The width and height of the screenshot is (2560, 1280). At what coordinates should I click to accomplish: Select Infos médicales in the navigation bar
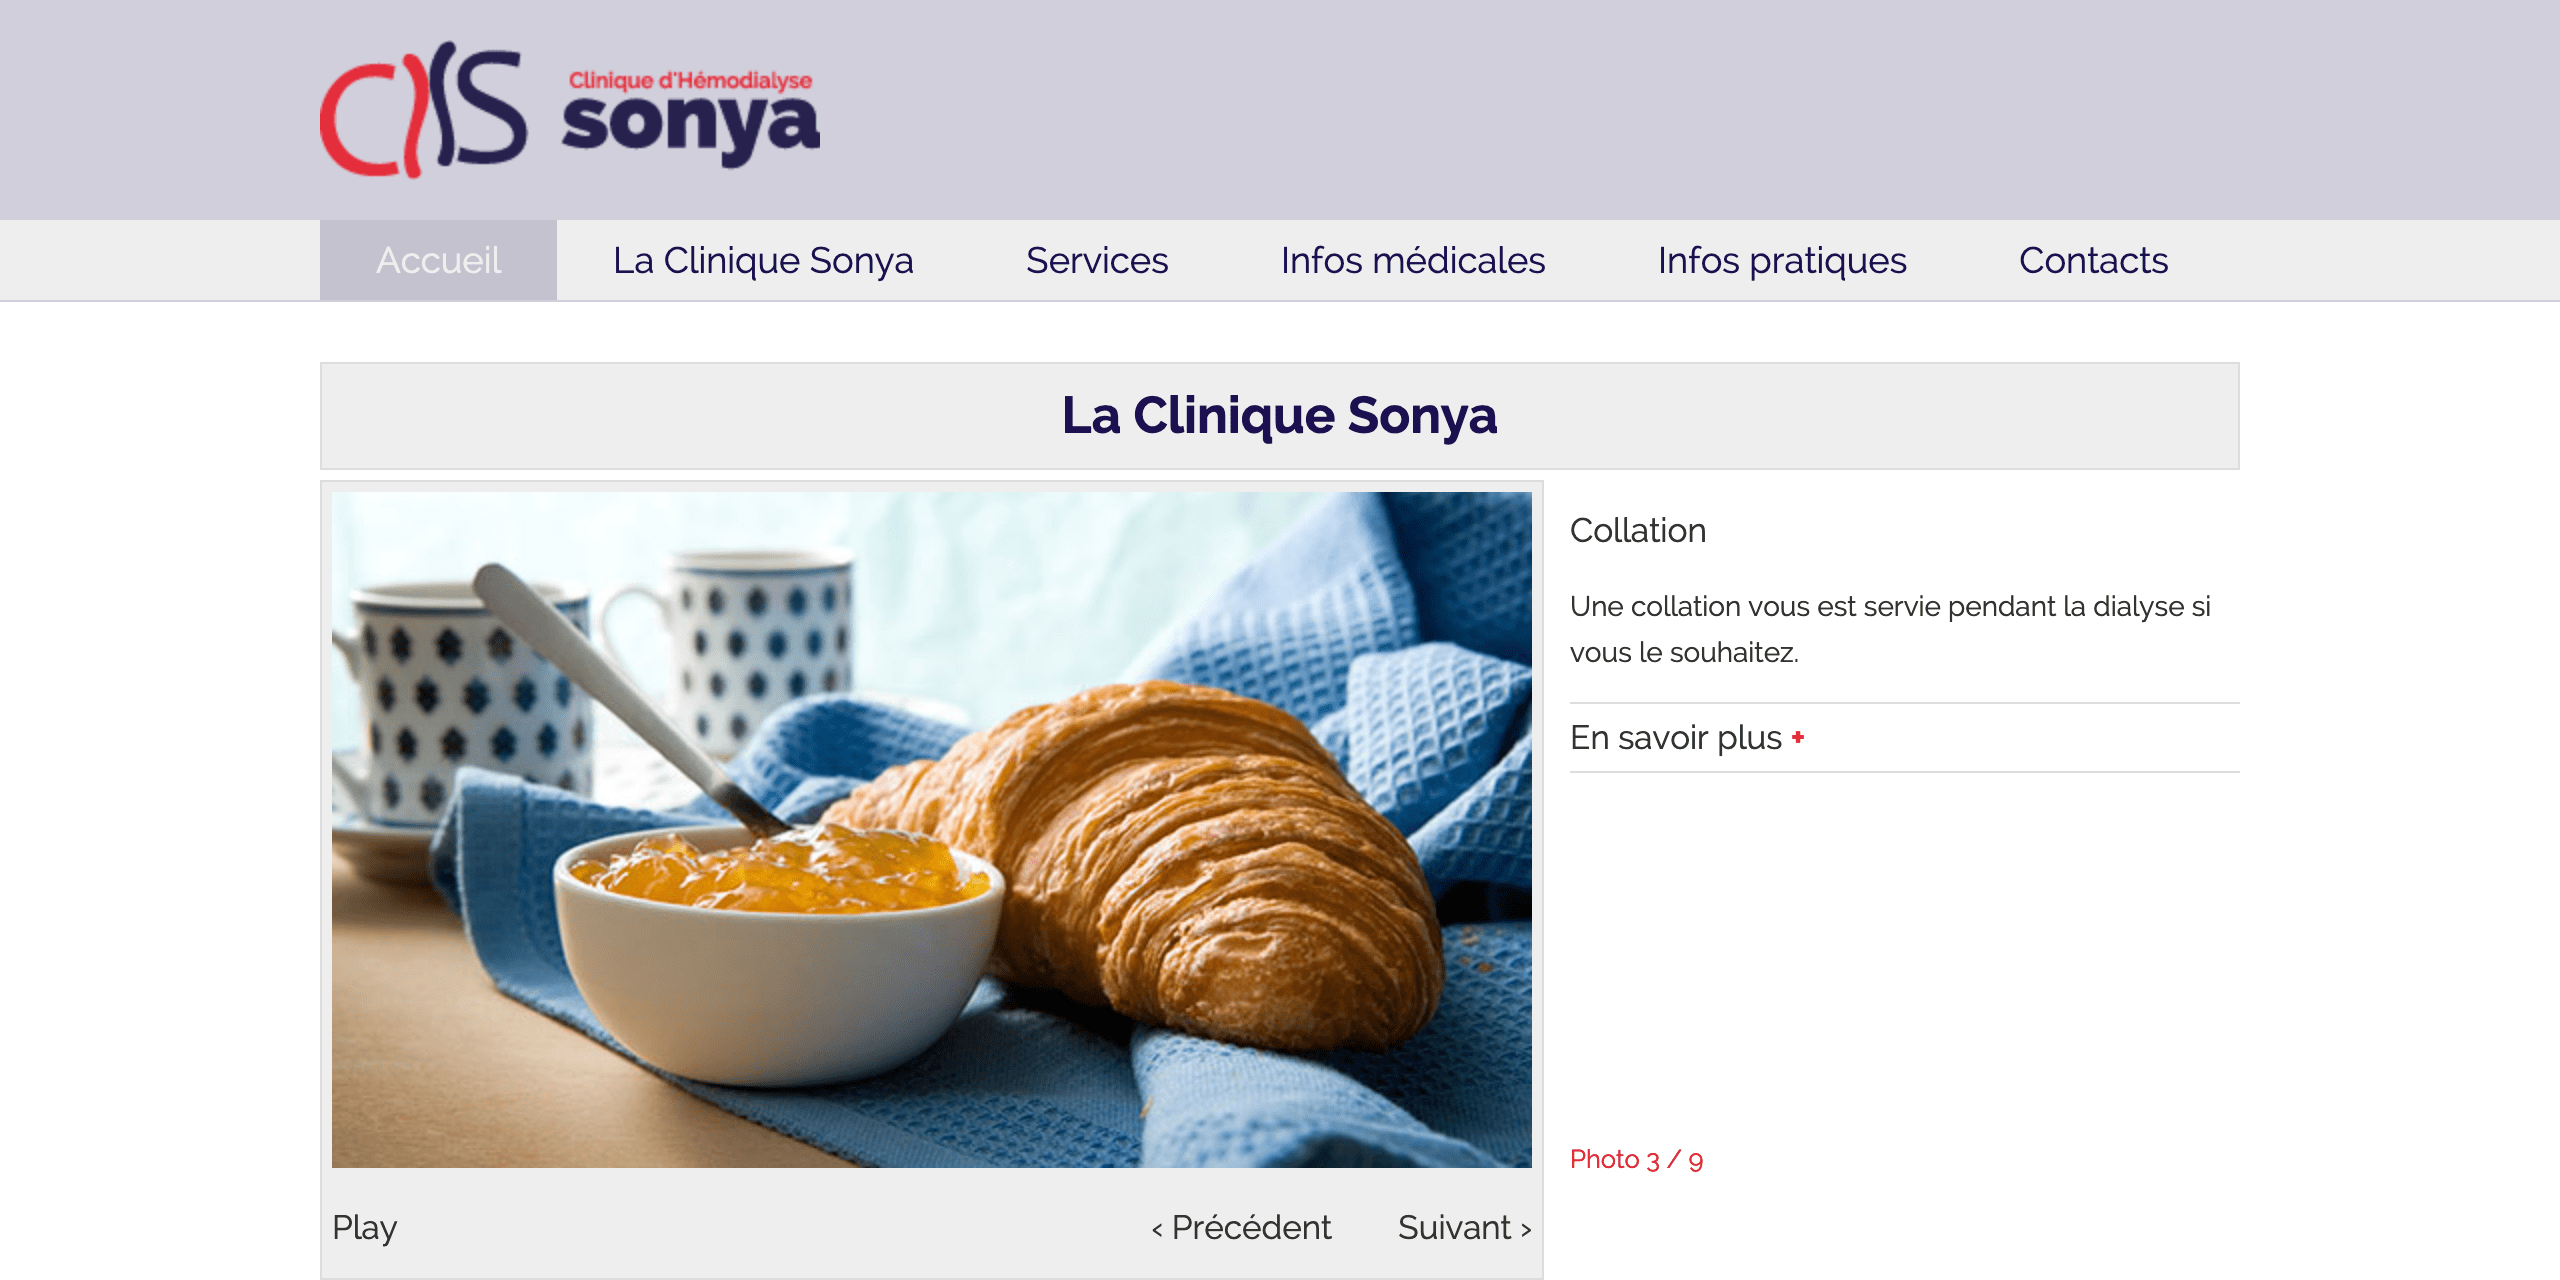click(x=1413, y=260)
